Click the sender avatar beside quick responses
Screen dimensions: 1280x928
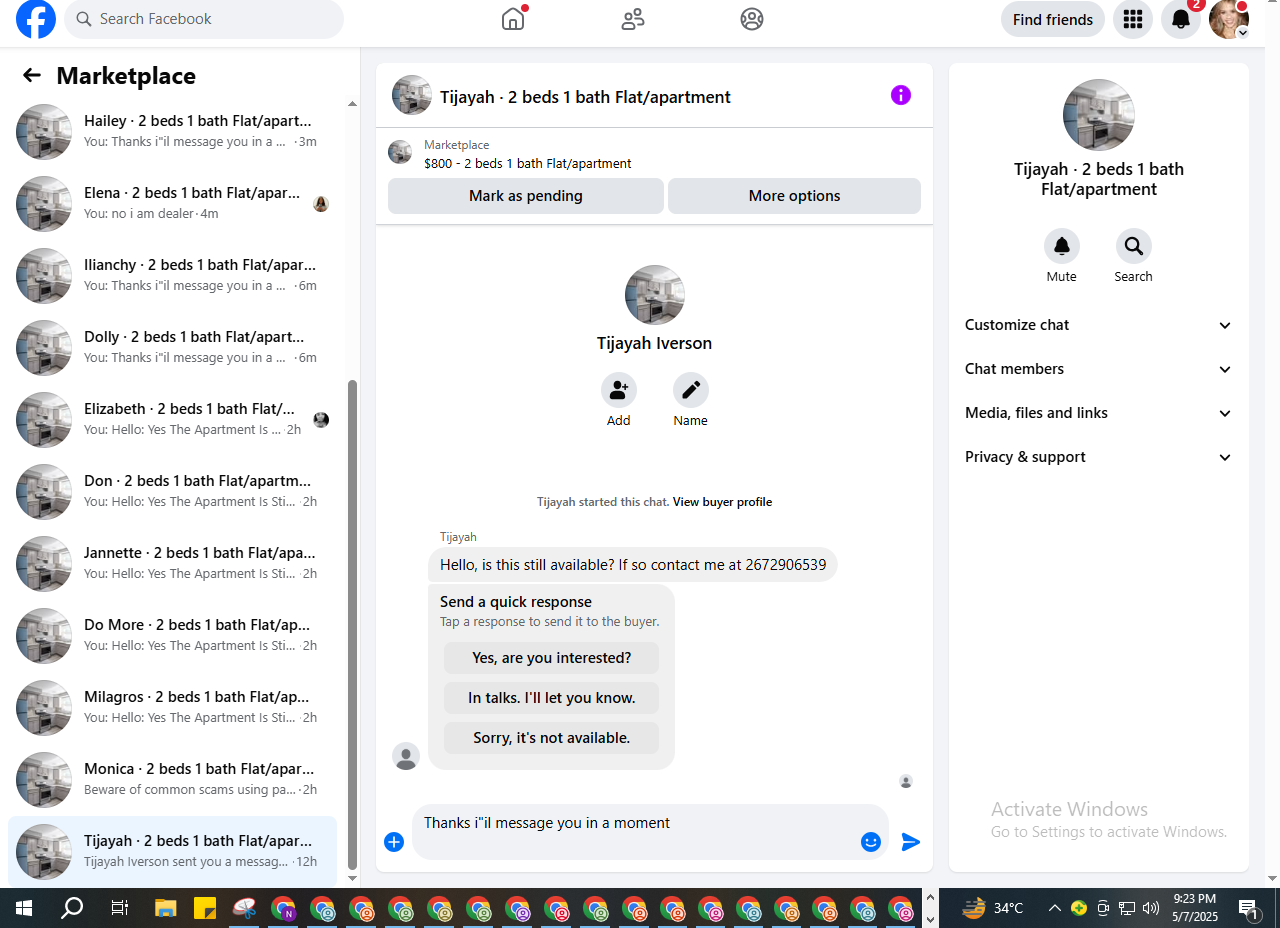click(406, 756)
